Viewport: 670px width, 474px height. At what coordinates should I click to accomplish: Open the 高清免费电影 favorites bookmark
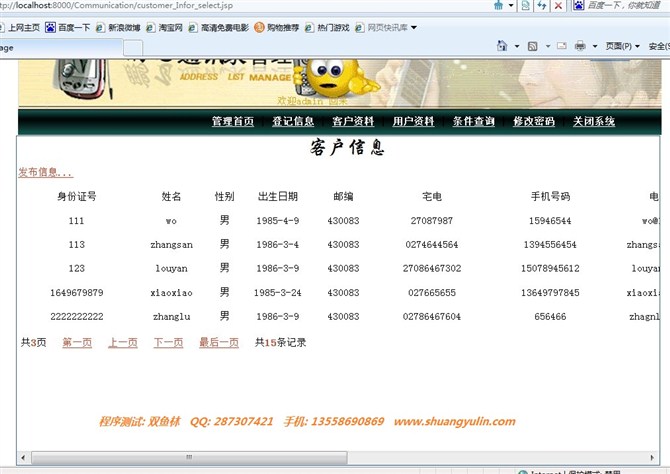[218, 28]
